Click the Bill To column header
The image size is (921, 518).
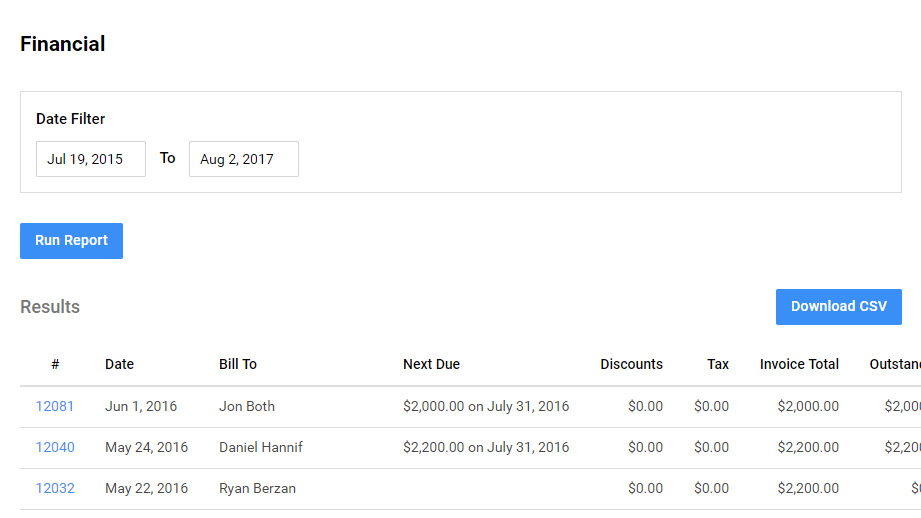238,364
